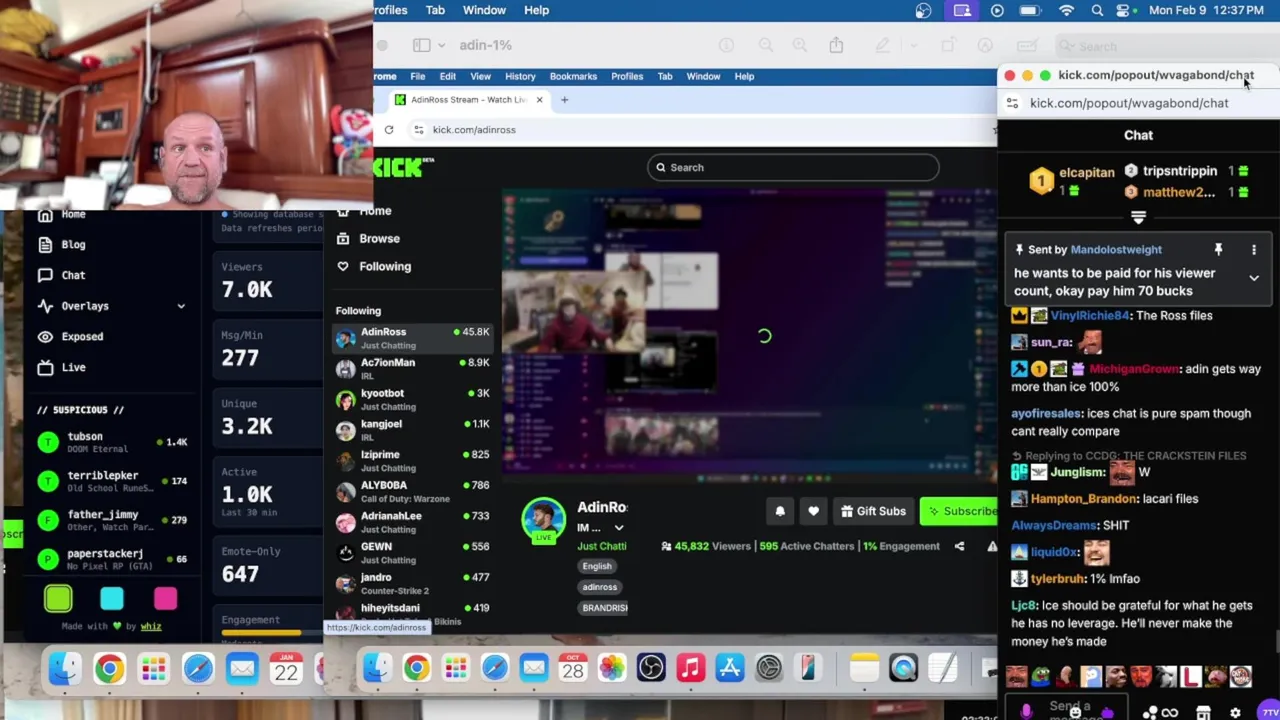
Task: Open the Live item in analytics sidebar
Action: pos(62,367)
